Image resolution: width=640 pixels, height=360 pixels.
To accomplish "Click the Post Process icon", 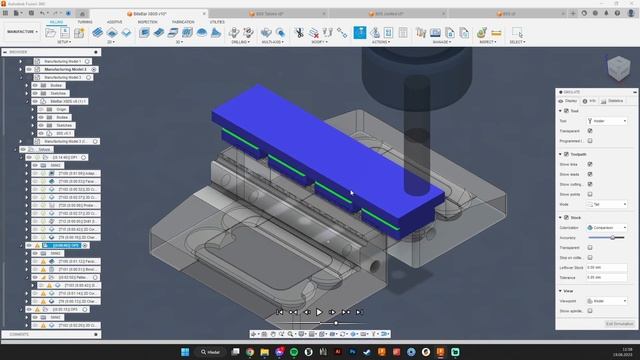I will click(375, 33).
